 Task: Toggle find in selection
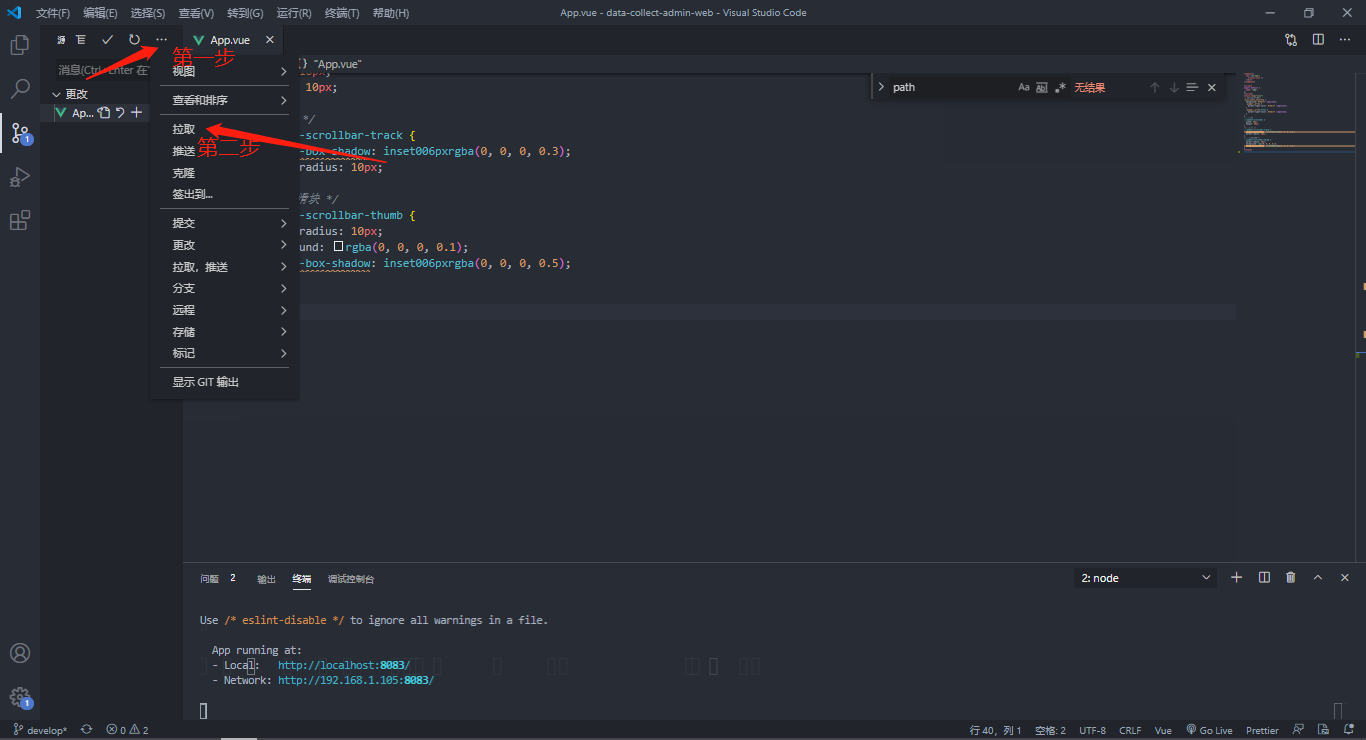(x=1192, y=88)
